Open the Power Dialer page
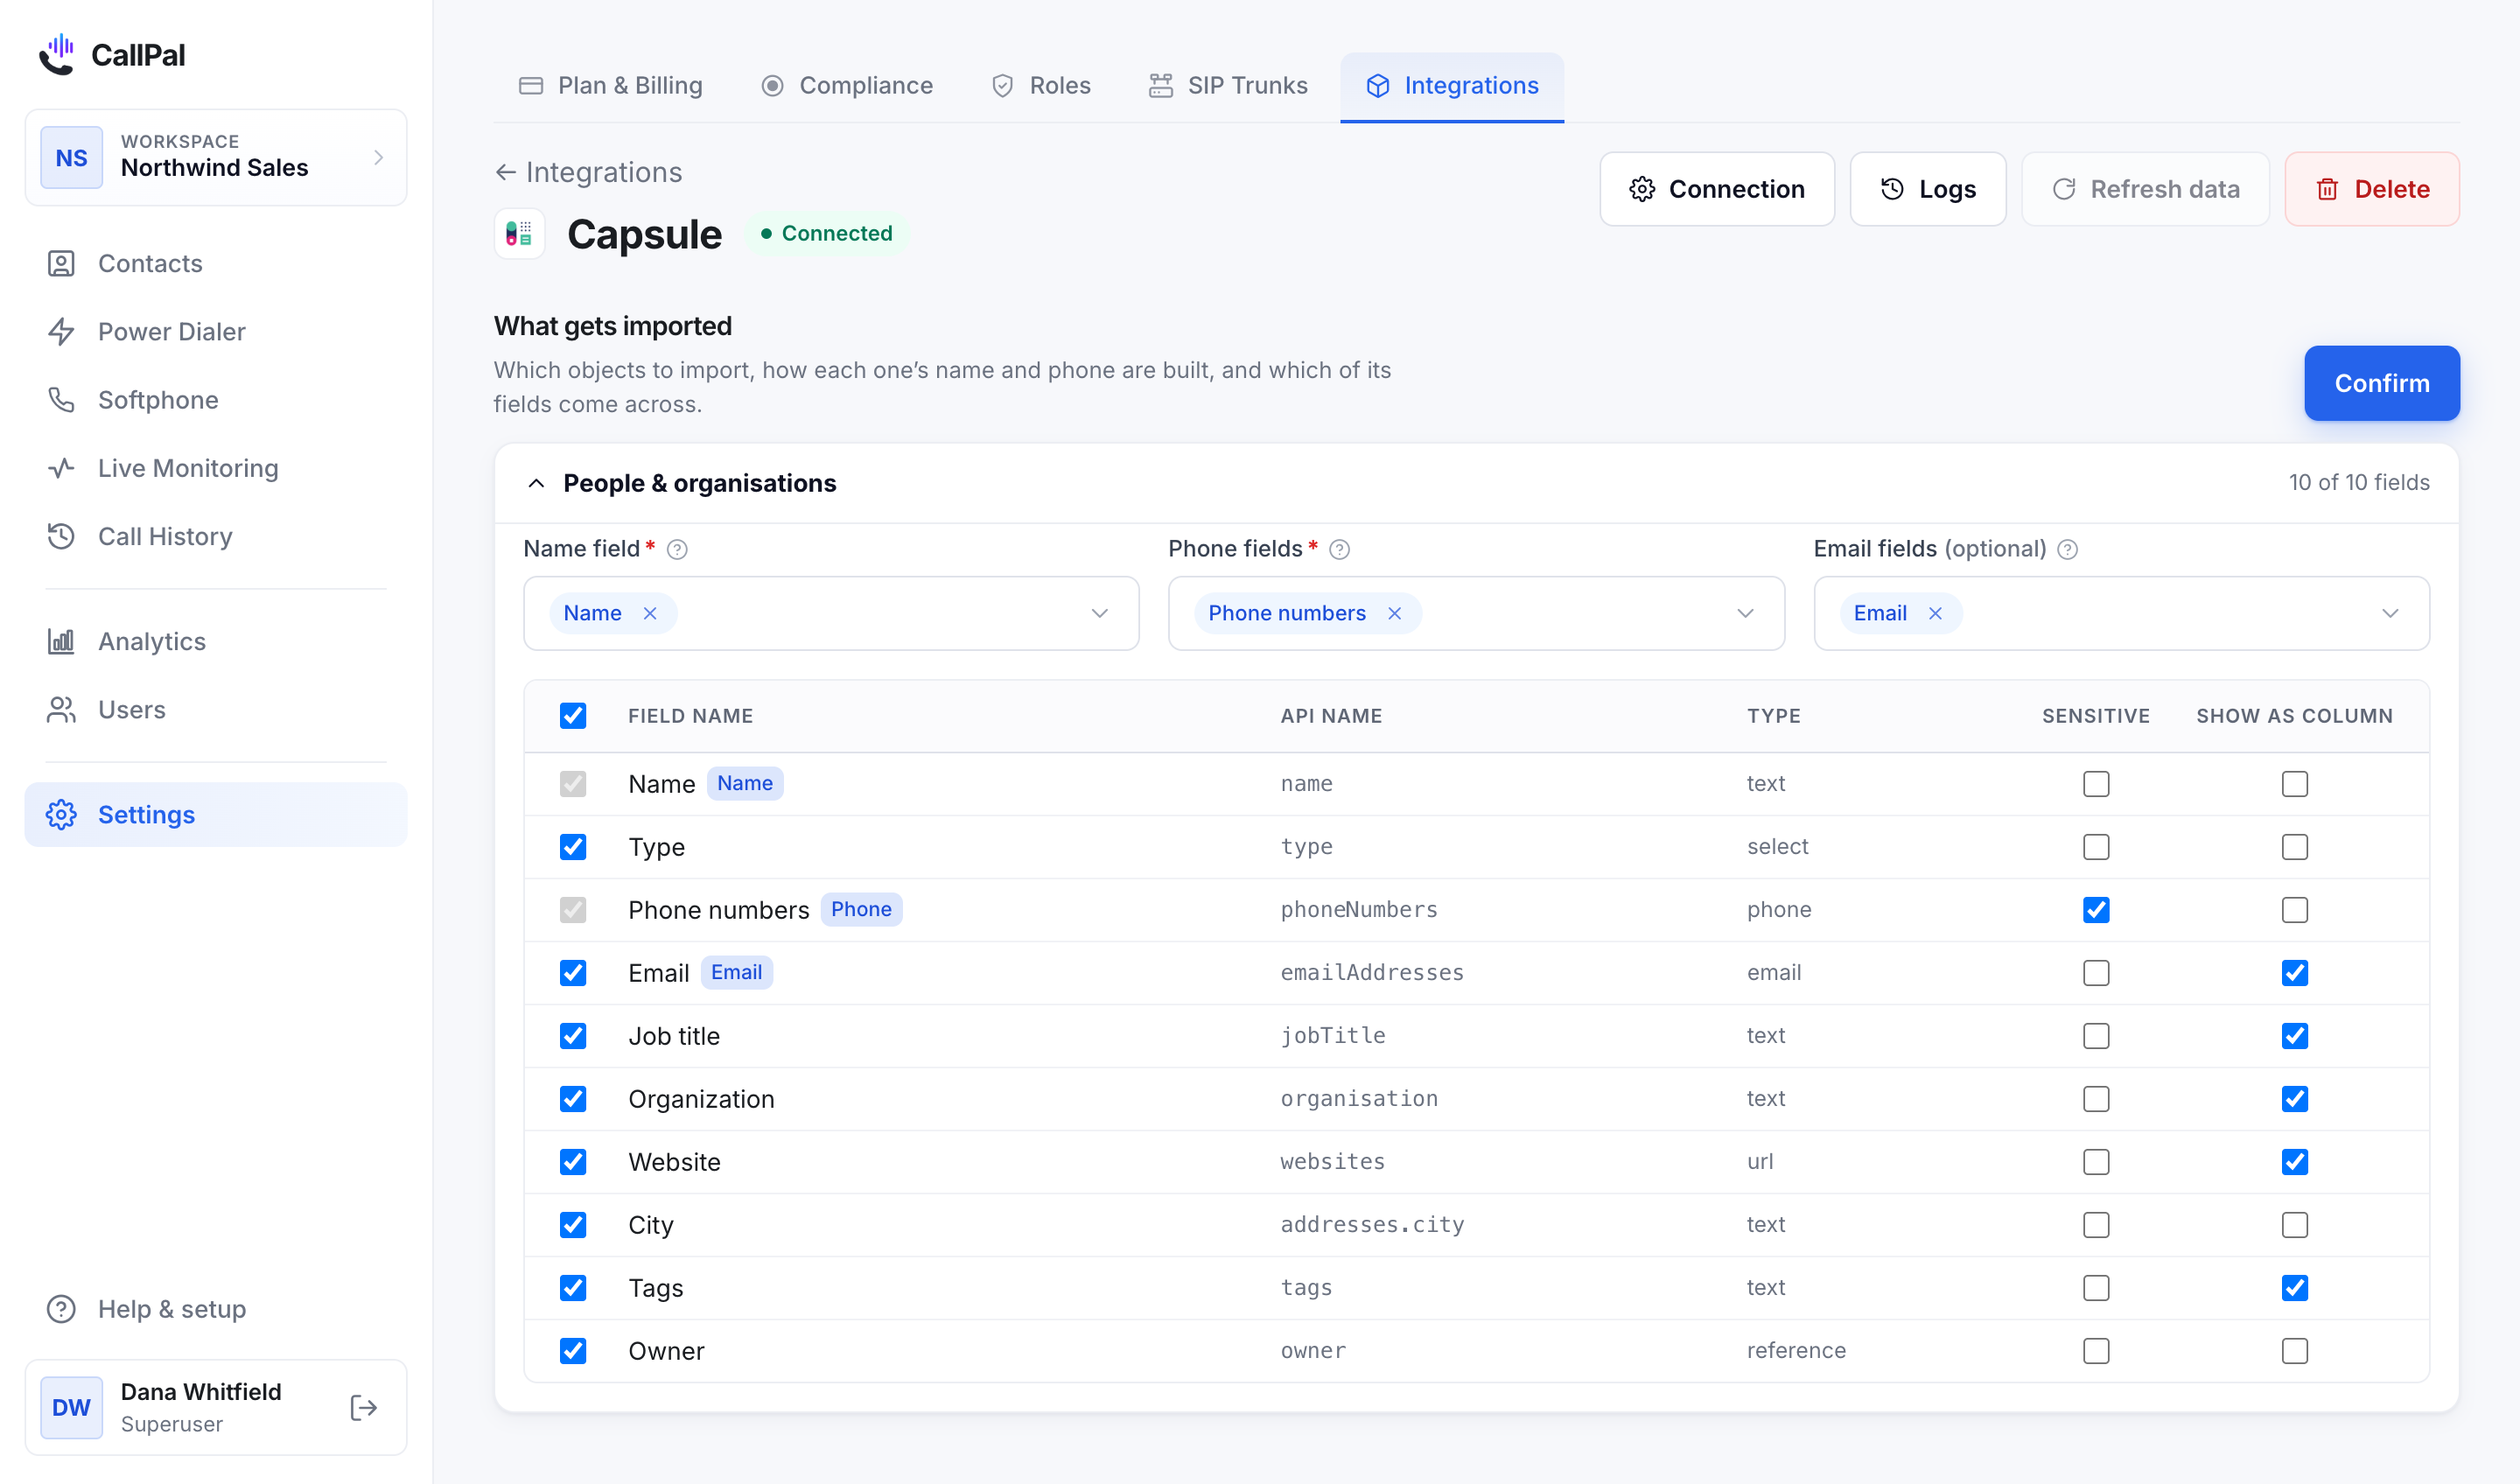This screenshot has height=1484, width=2520. coord(216,331)
